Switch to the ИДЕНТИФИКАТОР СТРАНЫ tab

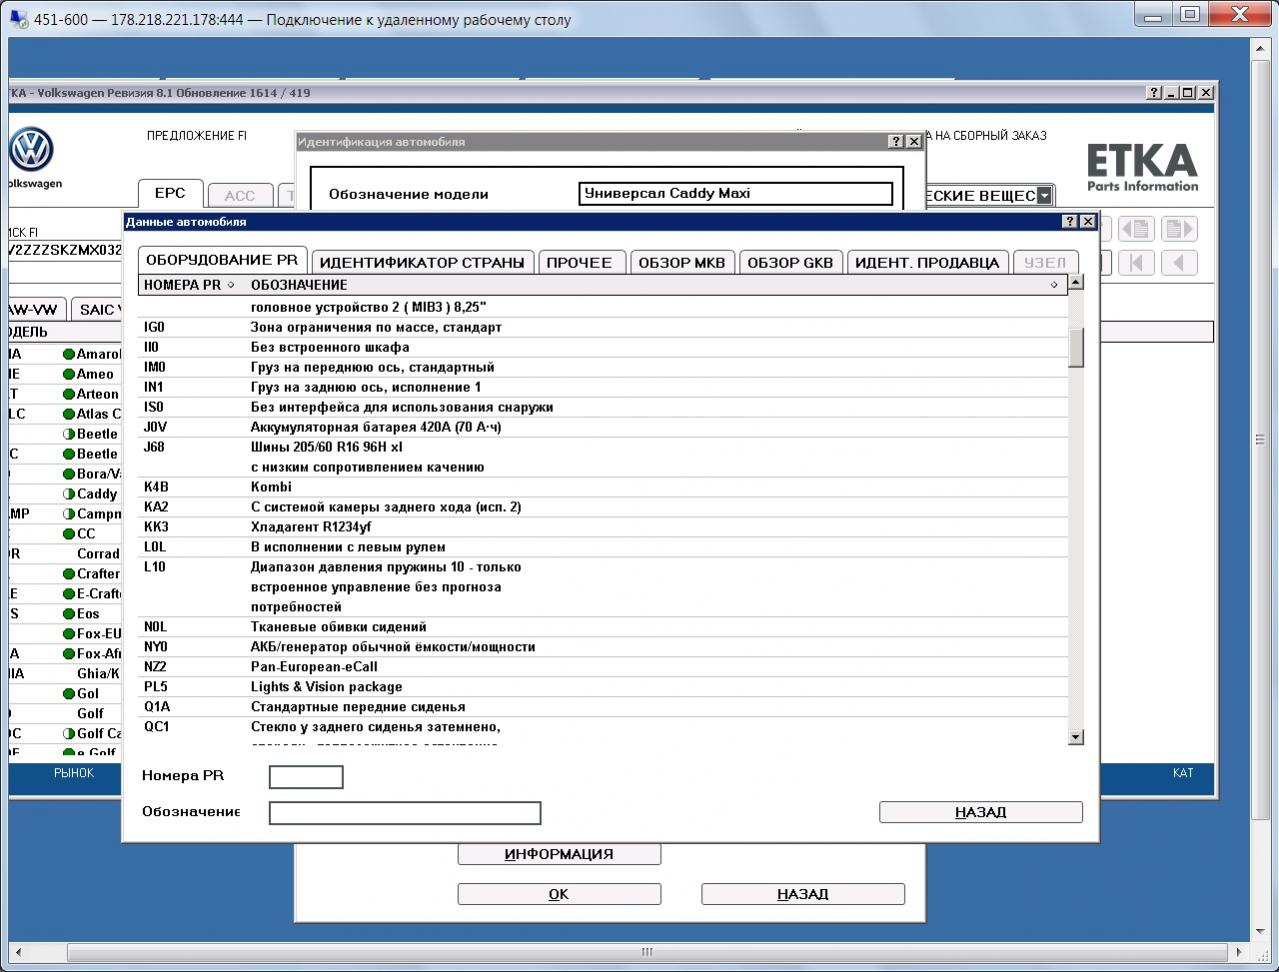point(422,262)
